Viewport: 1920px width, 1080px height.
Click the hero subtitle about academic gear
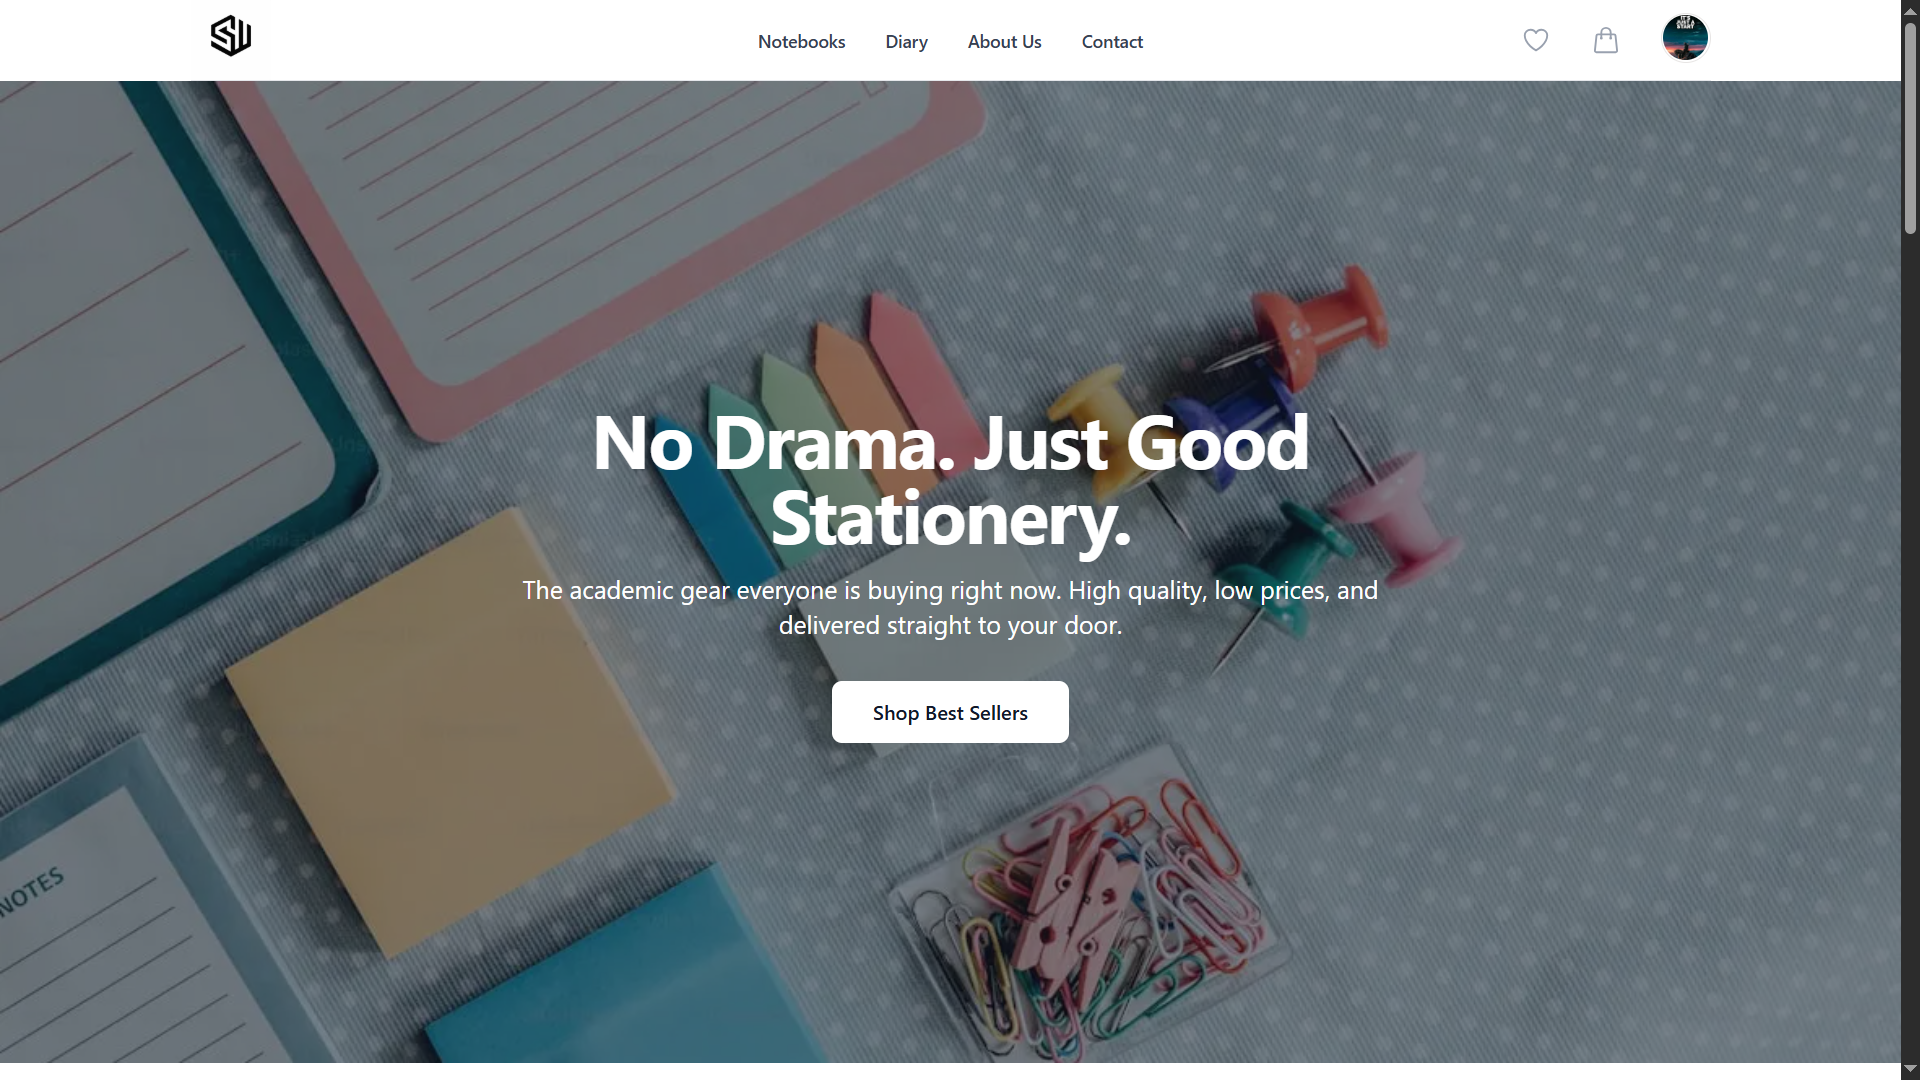(x=950, y=608)
